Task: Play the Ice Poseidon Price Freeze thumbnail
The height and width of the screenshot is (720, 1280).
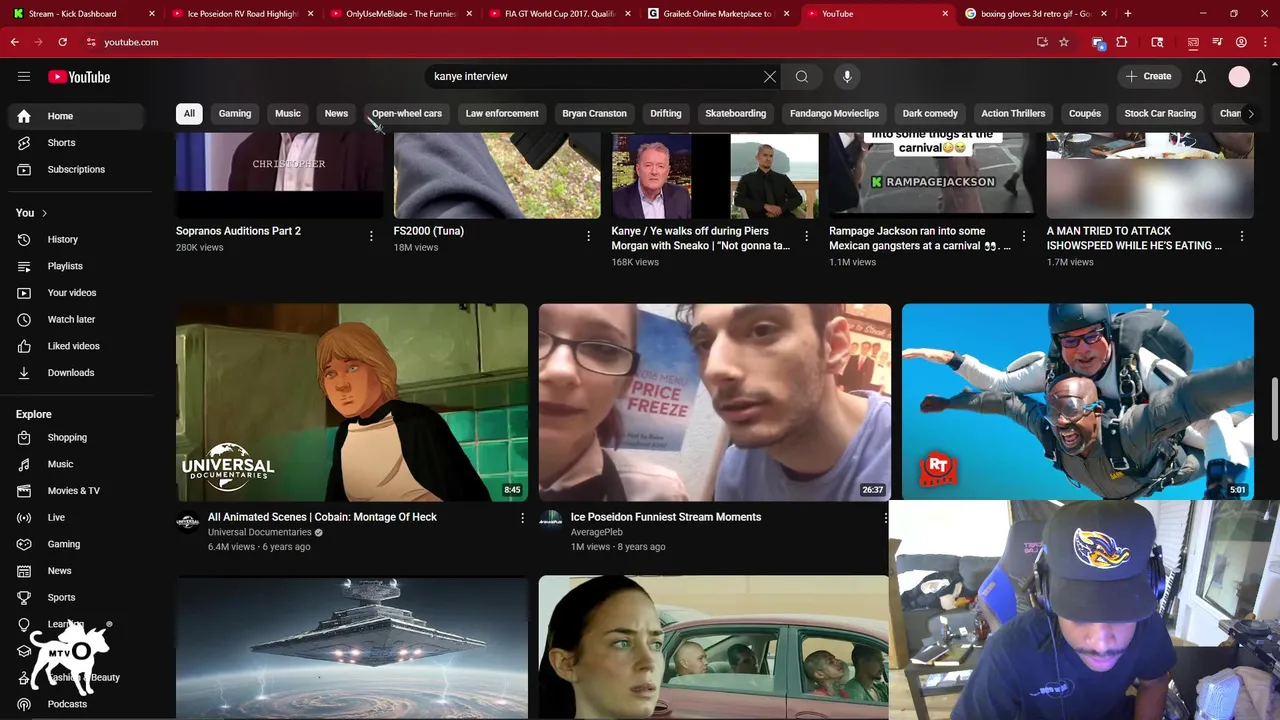Action: pyautogui.click(x=714, y=402)
